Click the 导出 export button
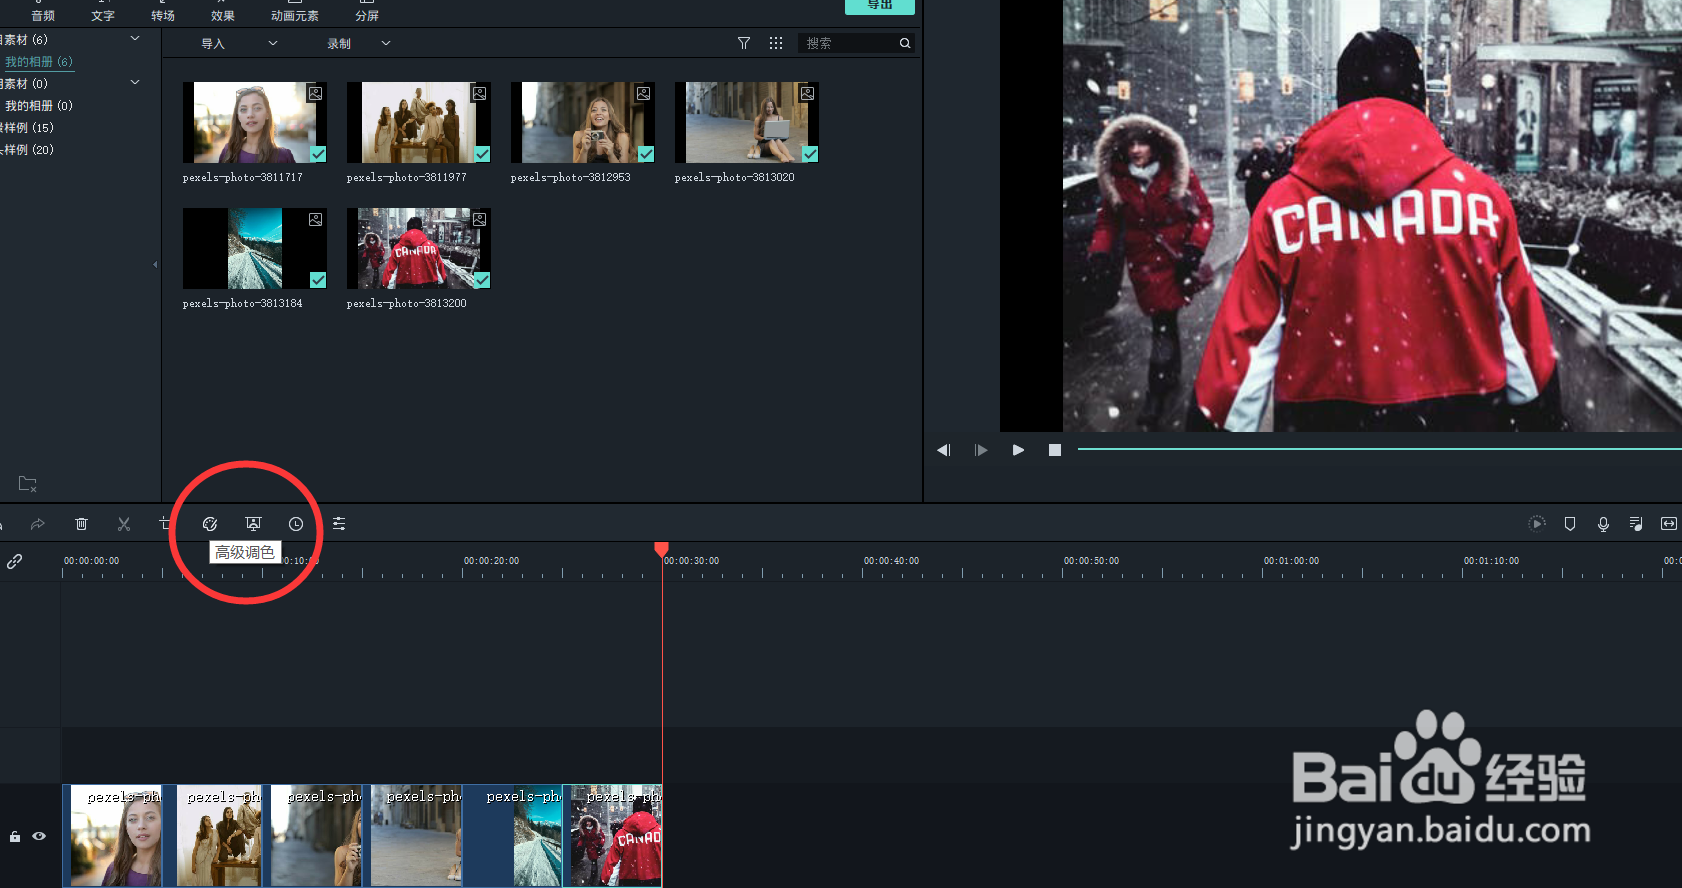 880,6
